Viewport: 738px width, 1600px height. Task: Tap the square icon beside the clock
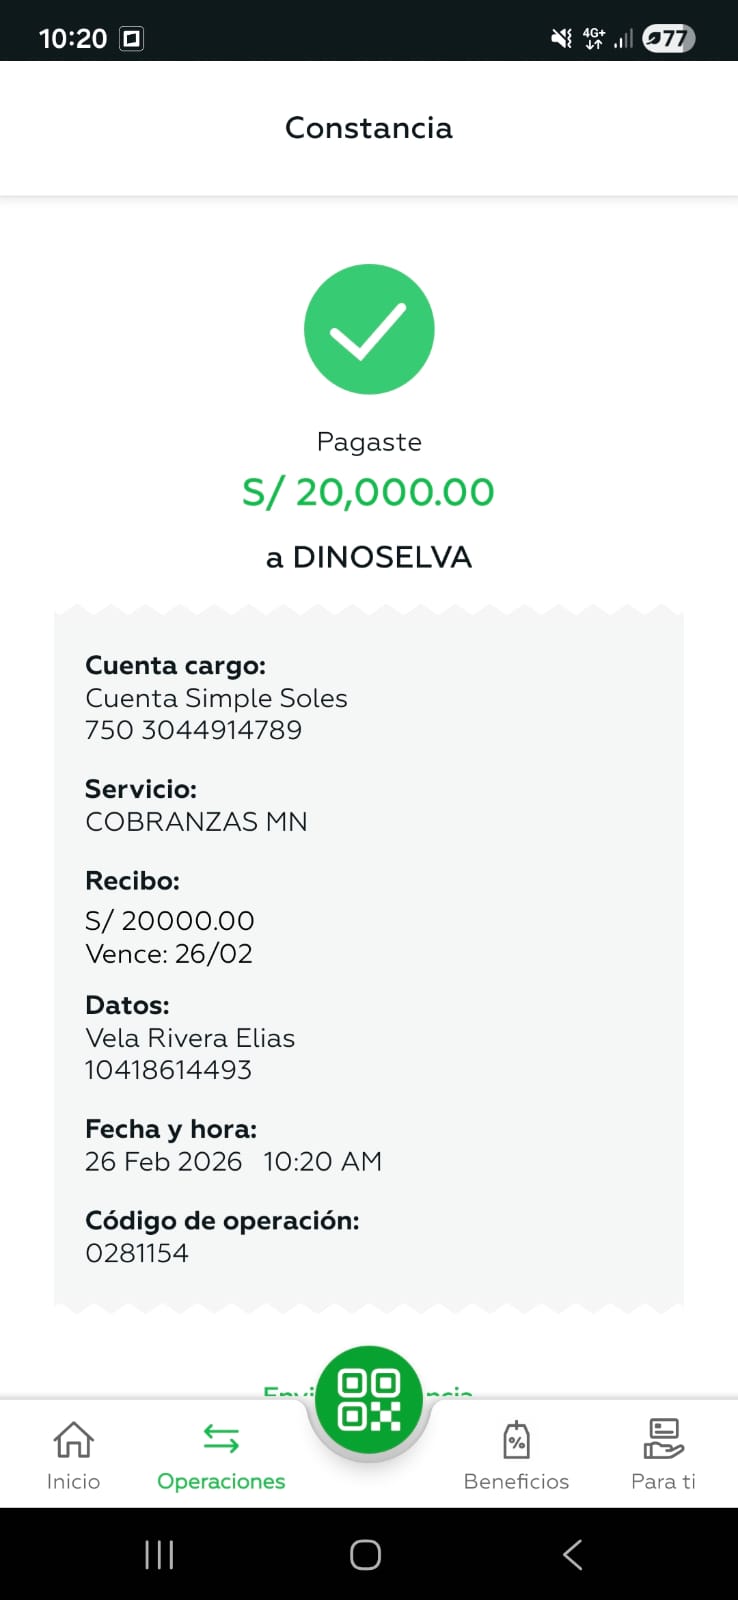click(x=131, y=38)
